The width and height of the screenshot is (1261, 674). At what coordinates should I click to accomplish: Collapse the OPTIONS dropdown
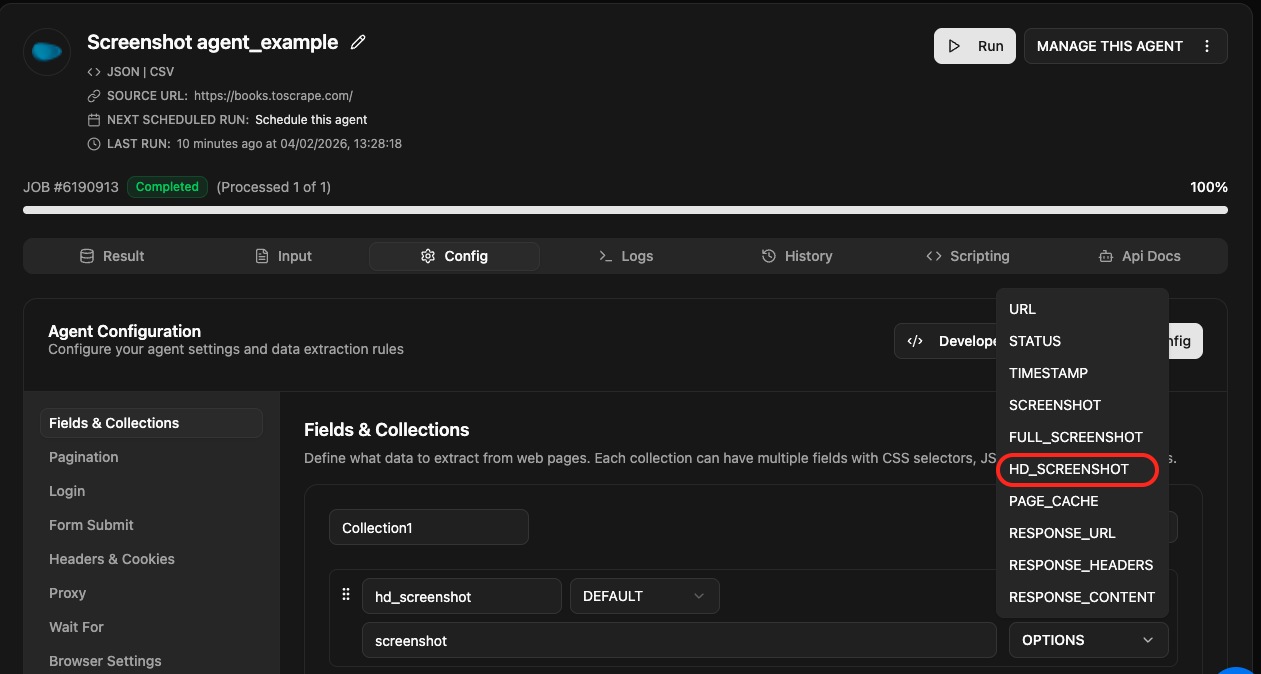click(x=1088, y=640)
